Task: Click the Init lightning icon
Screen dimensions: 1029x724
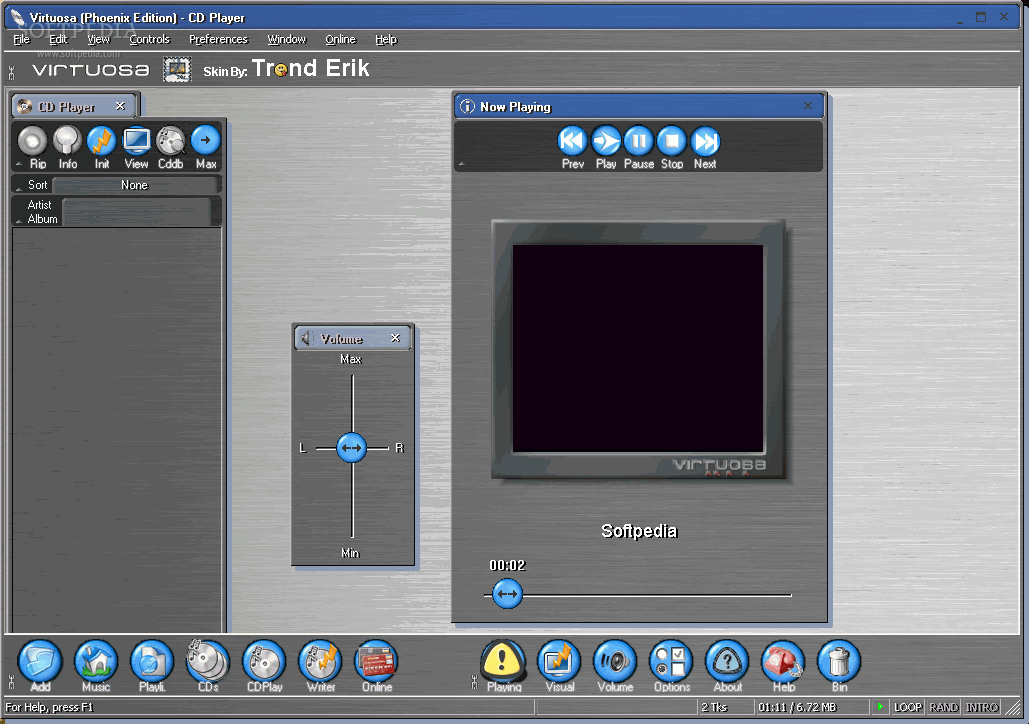Action: [102, 140]
